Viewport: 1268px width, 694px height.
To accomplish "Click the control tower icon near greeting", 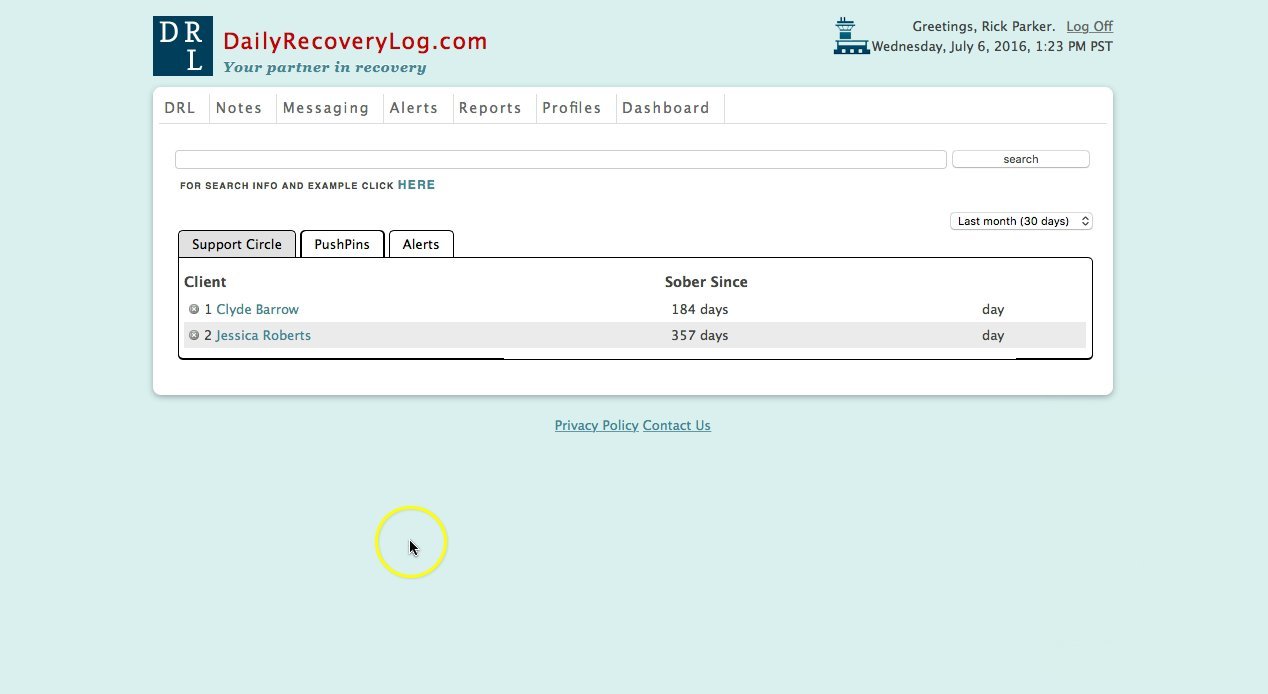I will [x=850, y=36].
